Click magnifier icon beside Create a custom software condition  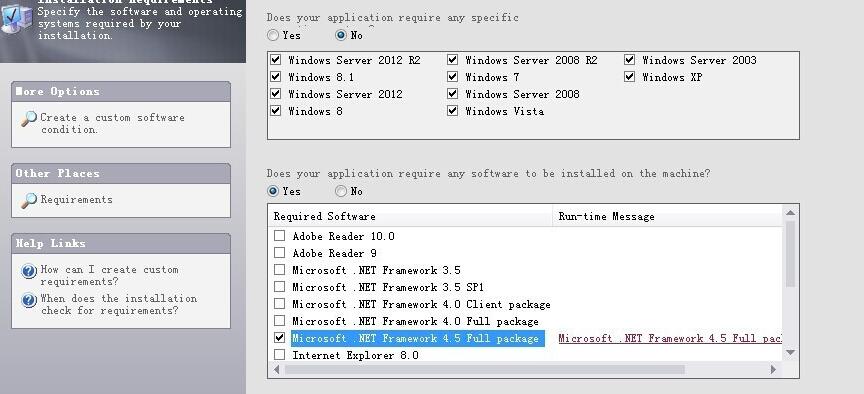point(29,118)
